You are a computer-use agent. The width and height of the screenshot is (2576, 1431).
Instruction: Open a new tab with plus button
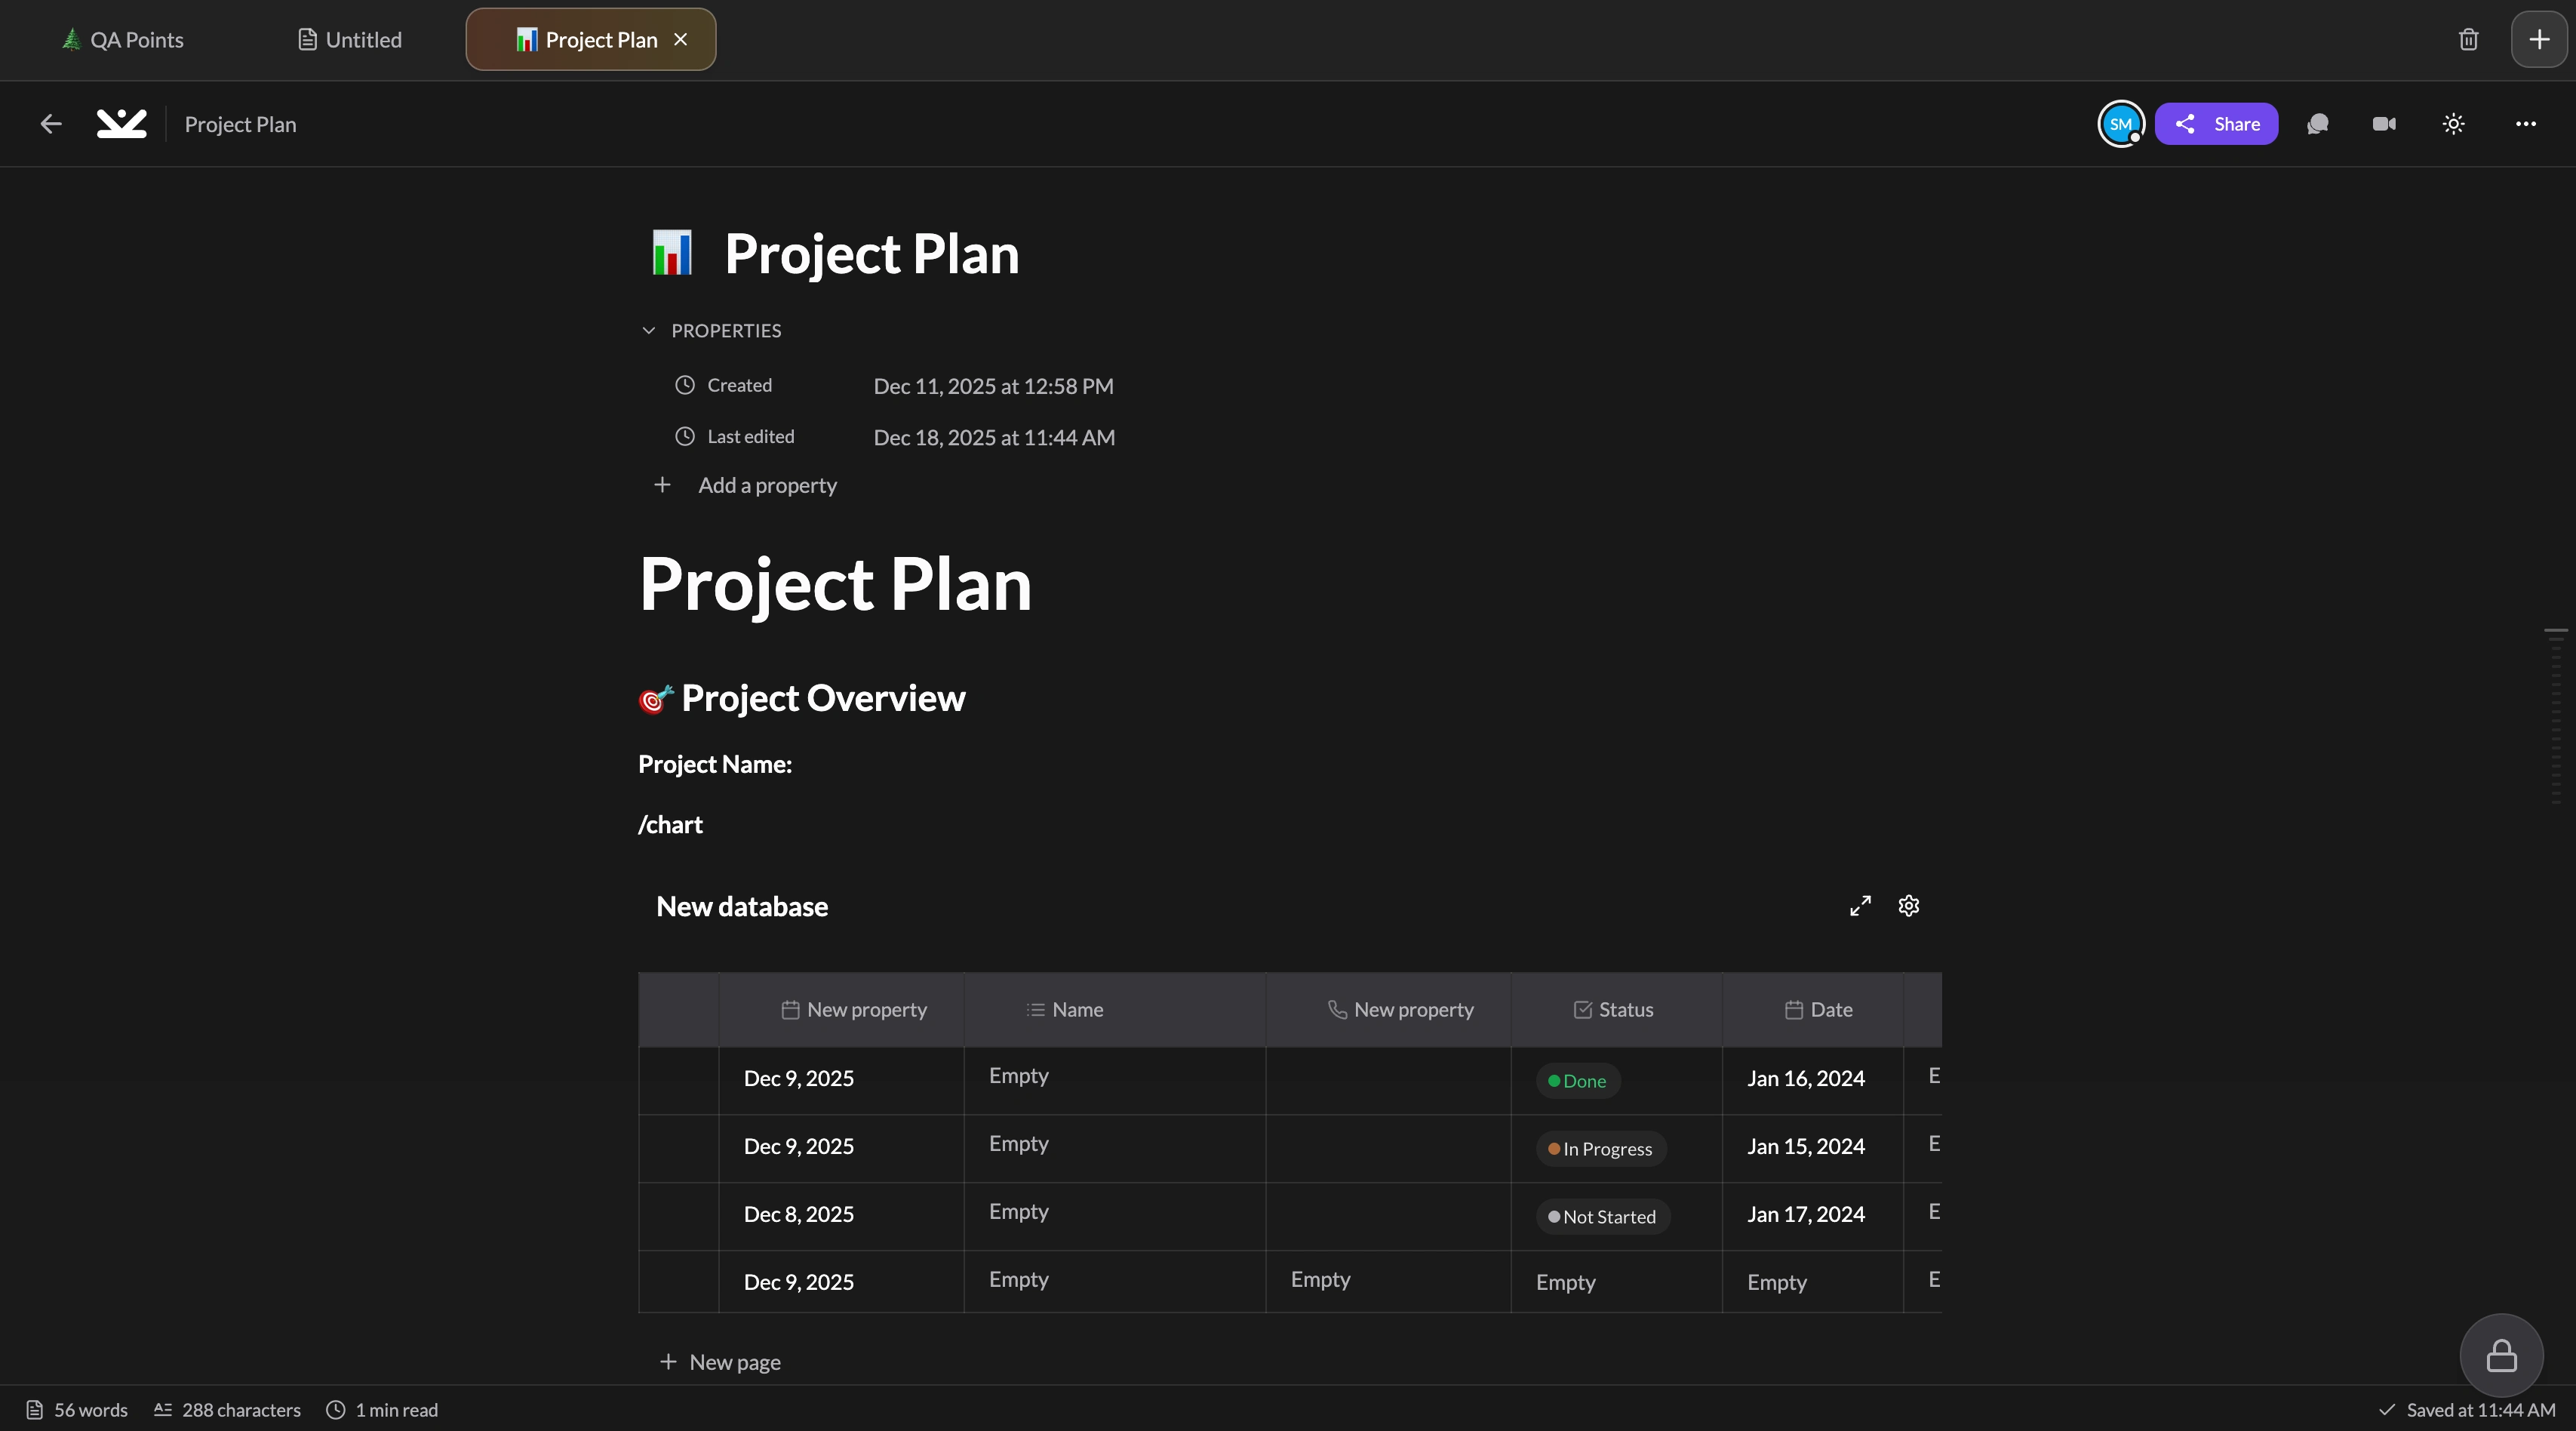(2538, 40)
